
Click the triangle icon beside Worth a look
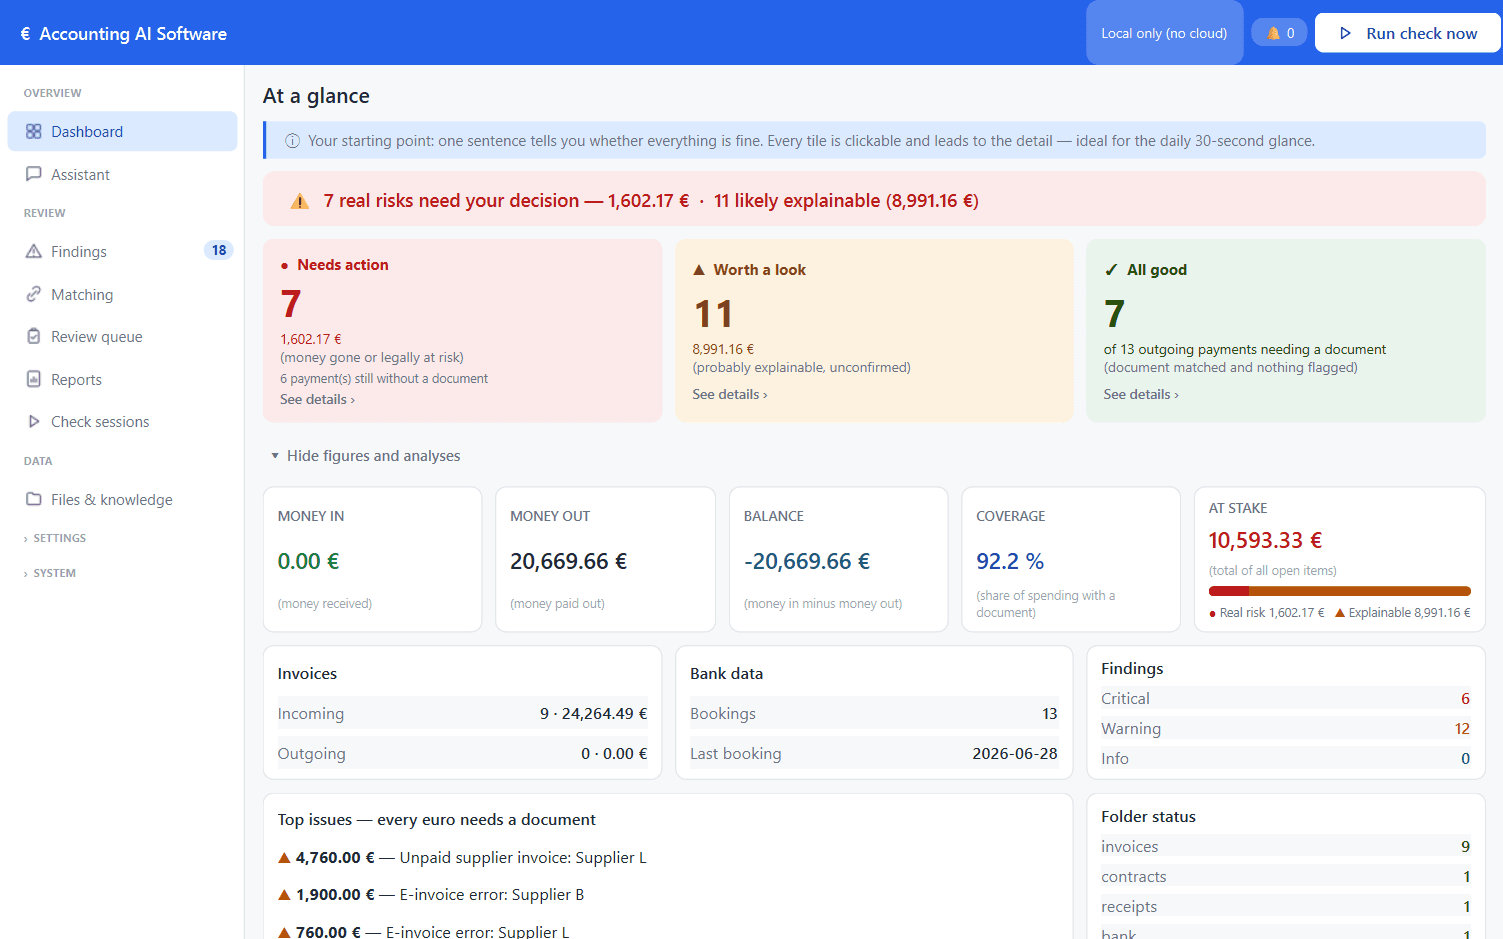click(x=699, y=270)
